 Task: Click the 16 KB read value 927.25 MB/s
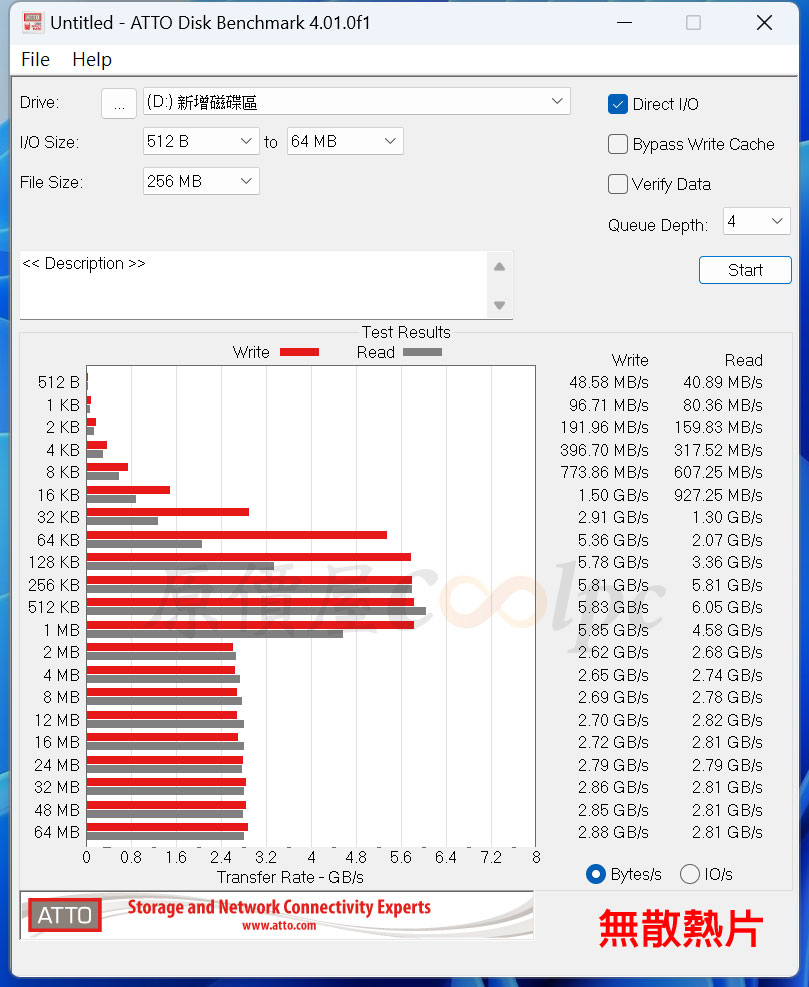pos(718,495)
